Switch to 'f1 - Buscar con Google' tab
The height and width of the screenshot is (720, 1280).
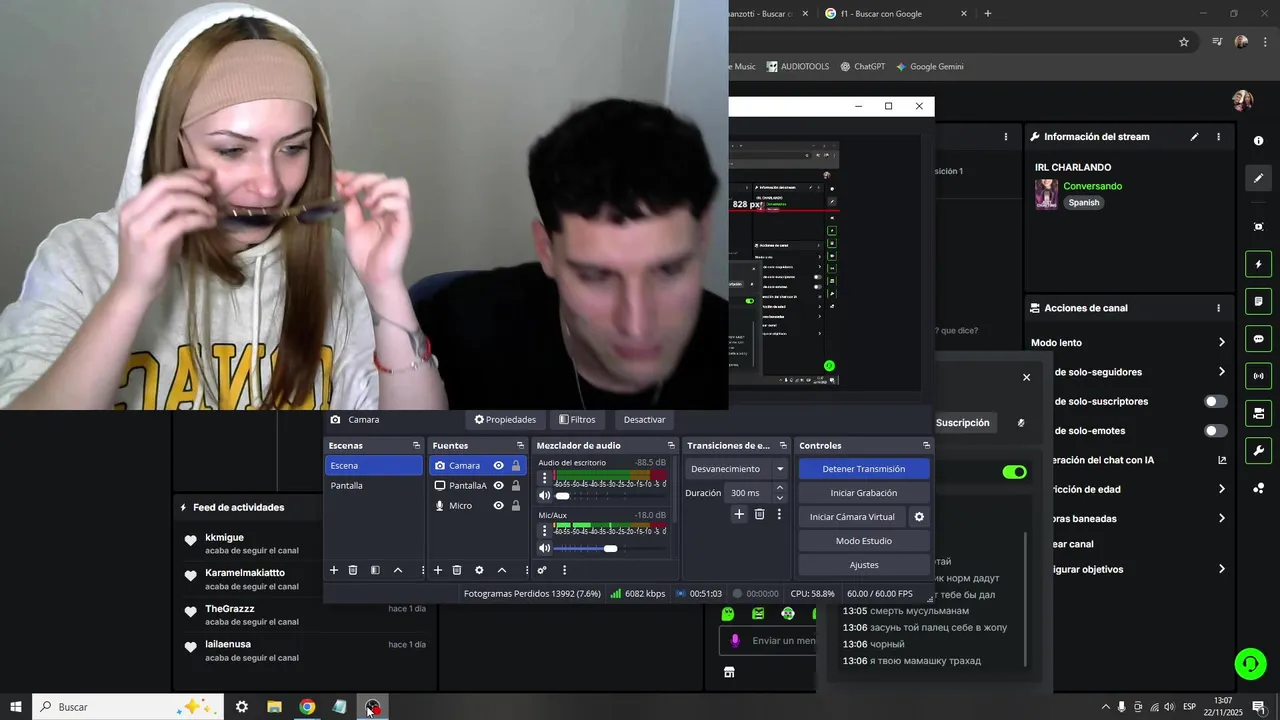click(x=896, y=14)
